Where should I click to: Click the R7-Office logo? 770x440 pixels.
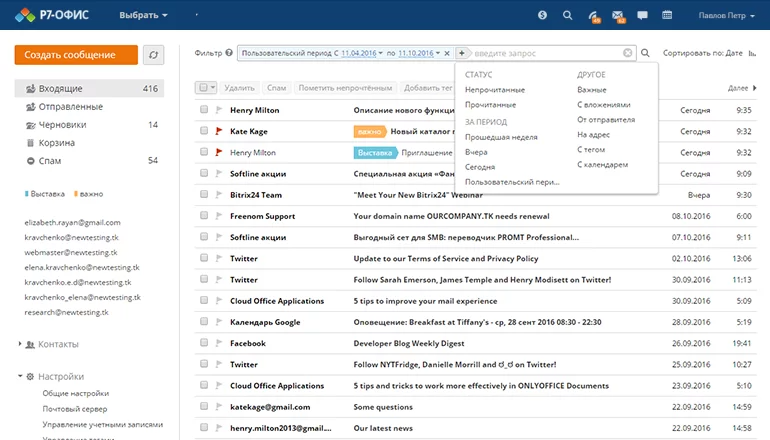pos(52,15)
